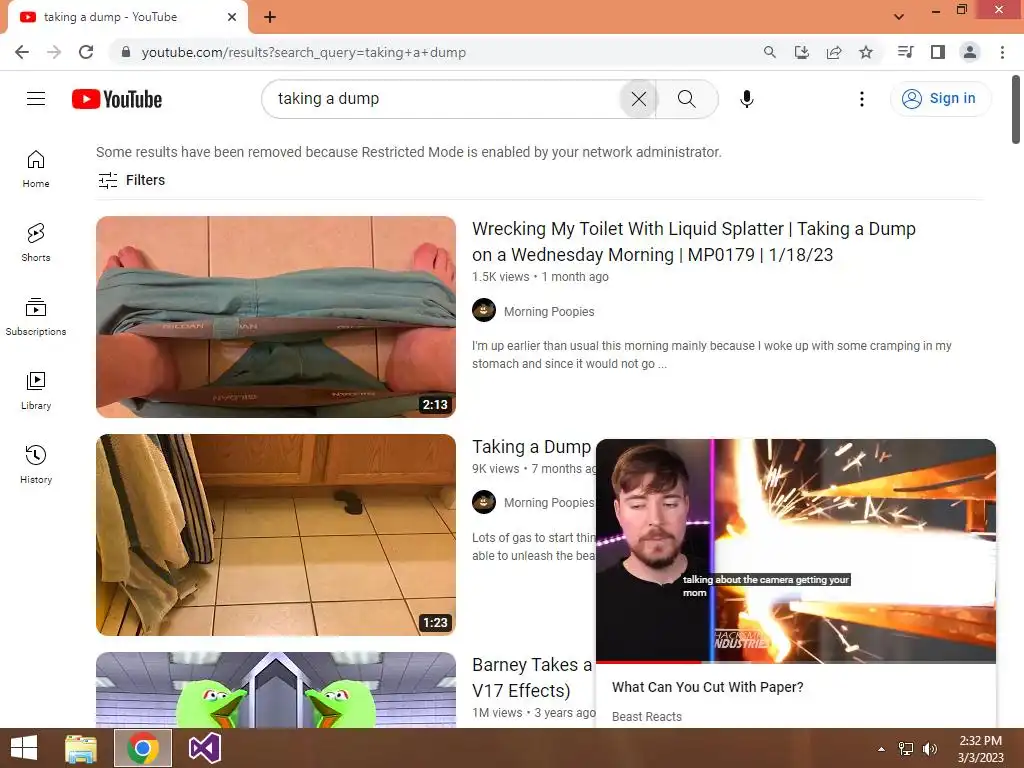Click the taskbar clock showing 2:32 PM
The height and width of the screenshot is (768, 1024).
(x=980, y=749)
